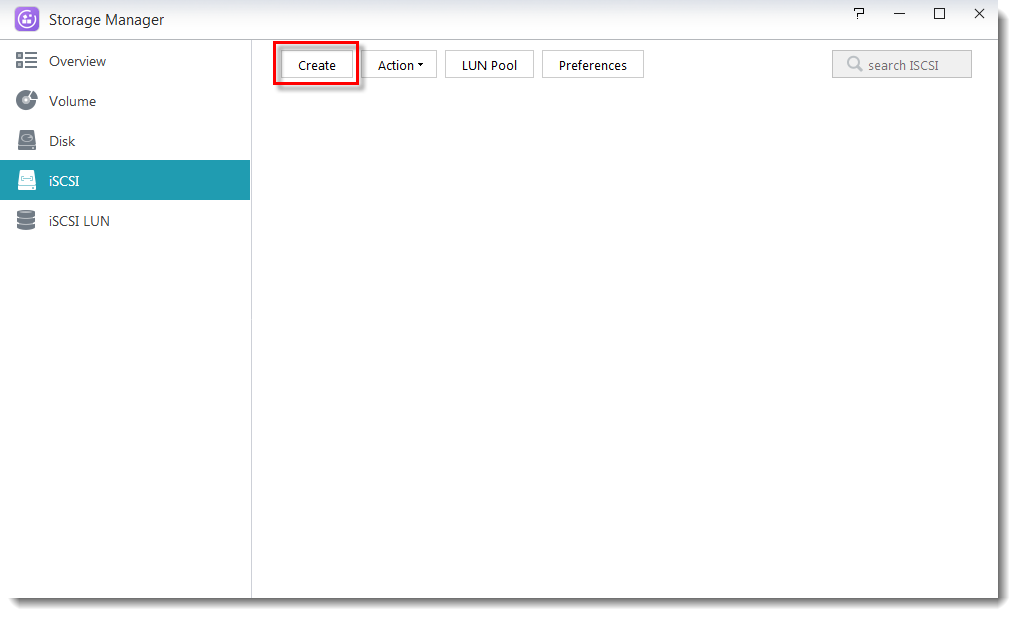Open help via the question mark icon
The image size is (1018, 618).
point(859,14)
